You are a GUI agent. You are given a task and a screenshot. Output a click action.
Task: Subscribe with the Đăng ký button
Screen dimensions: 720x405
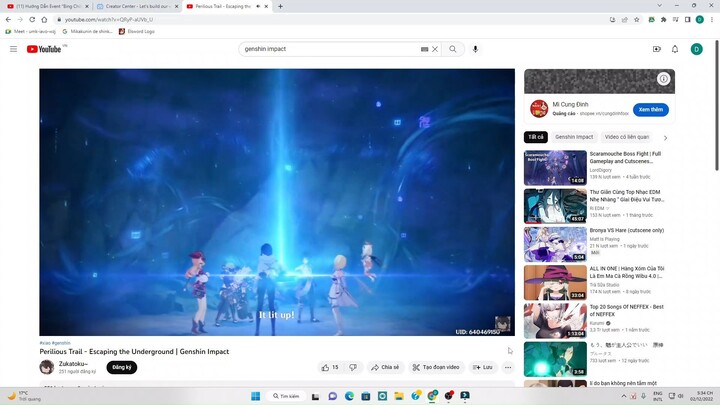point(122,367)
